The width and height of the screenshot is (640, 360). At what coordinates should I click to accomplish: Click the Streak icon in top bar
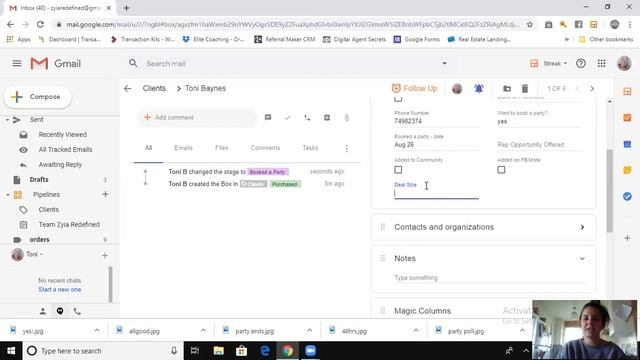point(534,63)
